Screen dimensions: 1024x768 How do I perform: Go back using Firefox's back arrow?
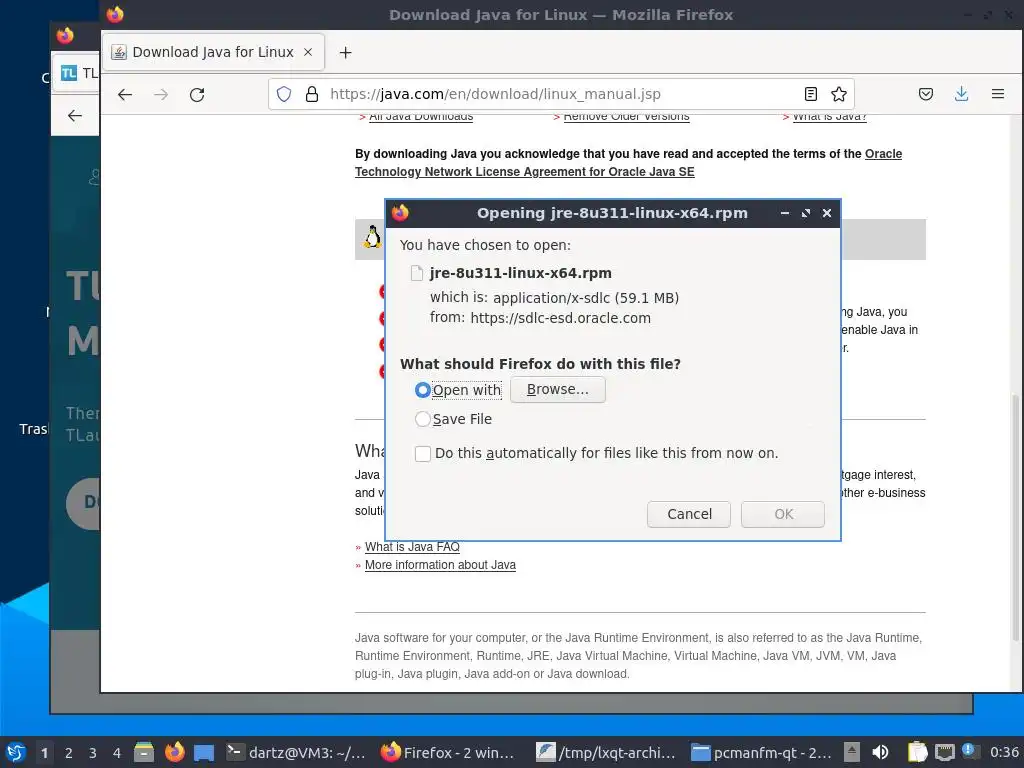(125, 95)
